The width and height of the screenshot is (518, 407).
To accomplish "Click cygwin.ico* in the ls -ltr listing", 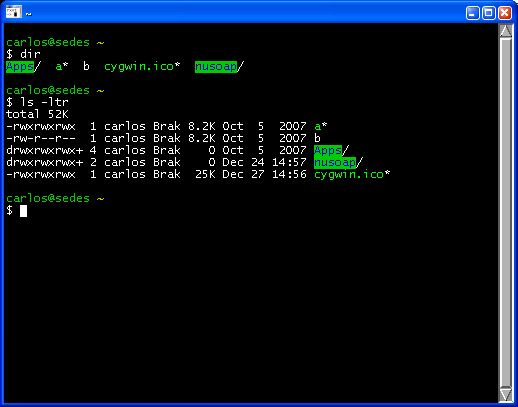I will (x=352, y=175).
